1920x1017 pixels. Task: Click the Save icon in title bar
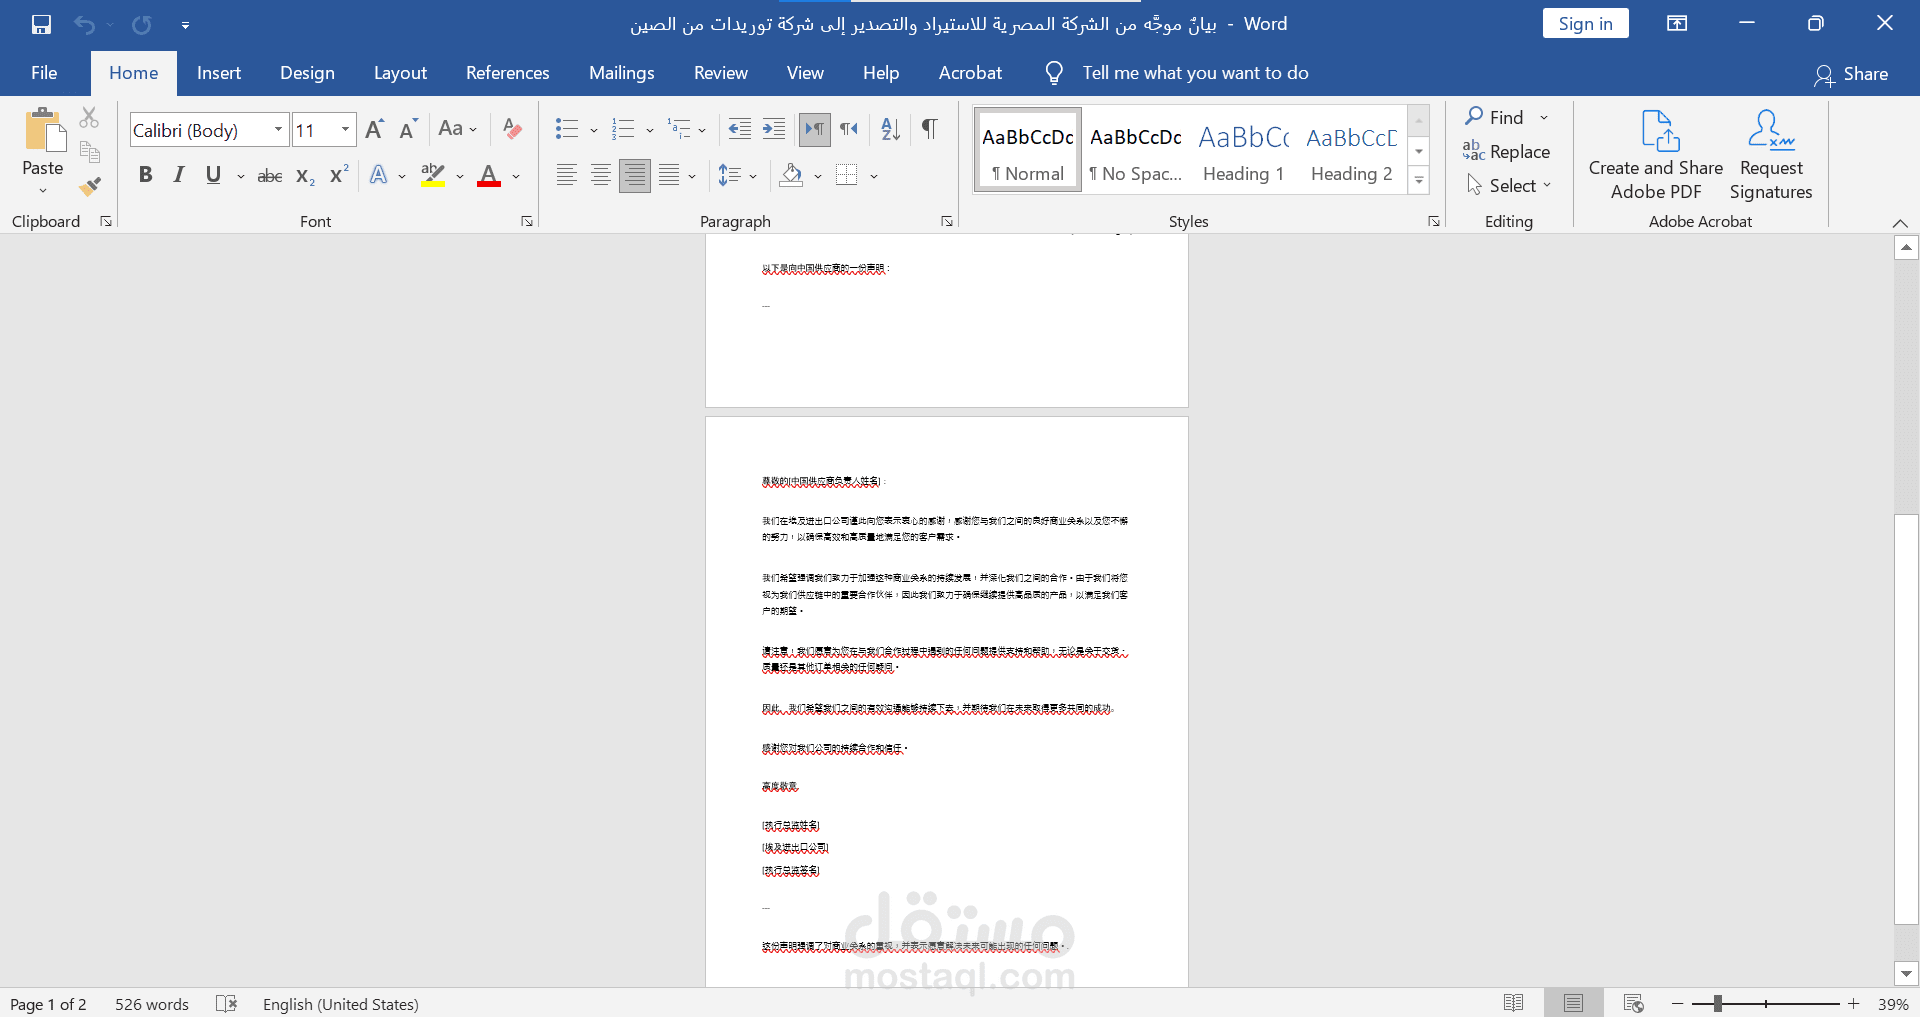(x=41, y=24)
